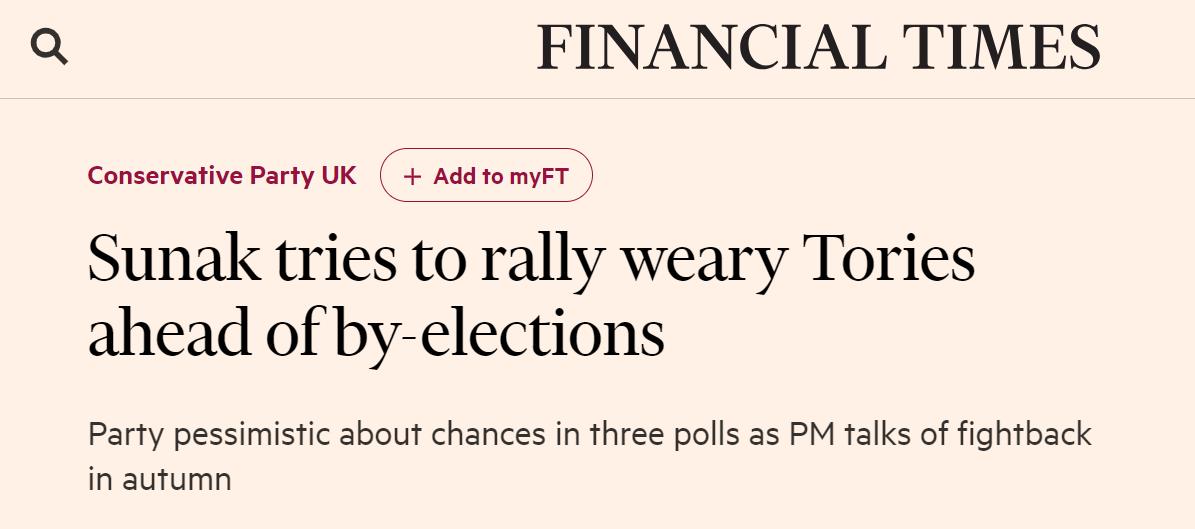Click the Party pessimistic standfirst text
The image size is (1195, 529).
click(x=589, y=435)
